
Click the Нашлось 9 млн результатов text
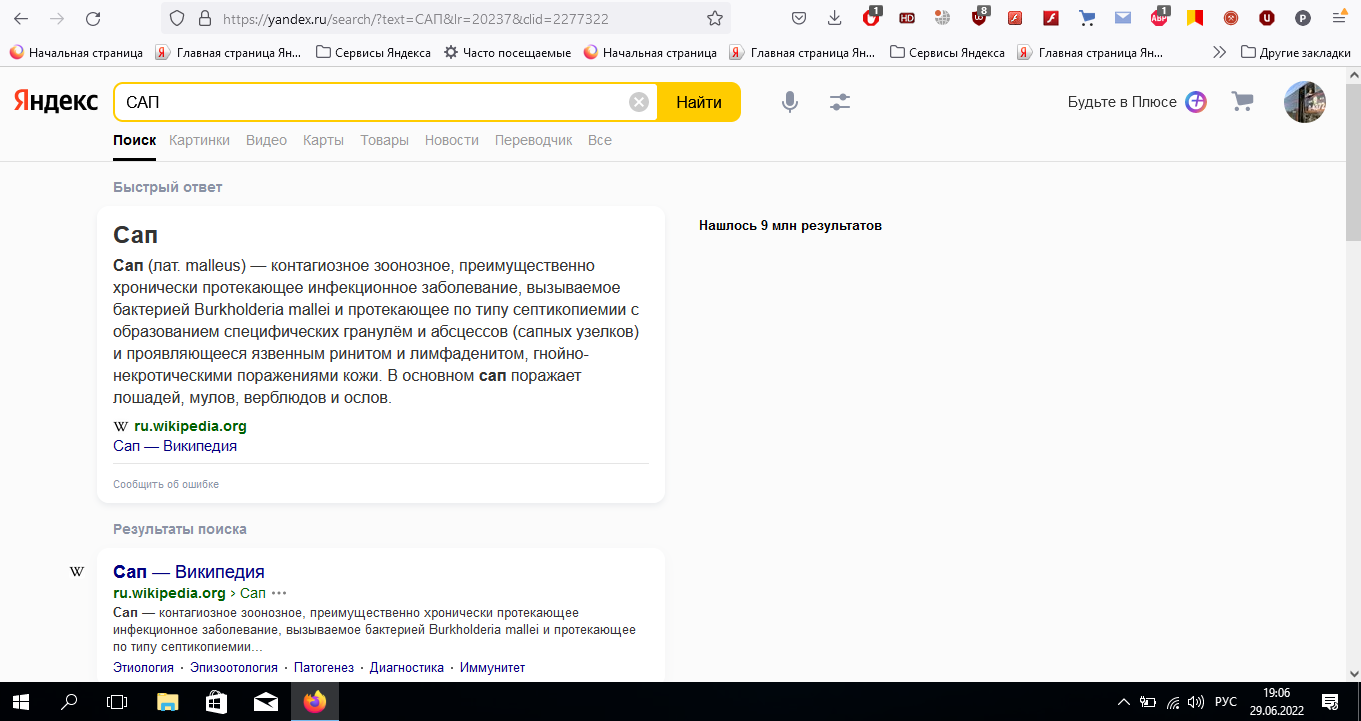click(x=790, y=226)
